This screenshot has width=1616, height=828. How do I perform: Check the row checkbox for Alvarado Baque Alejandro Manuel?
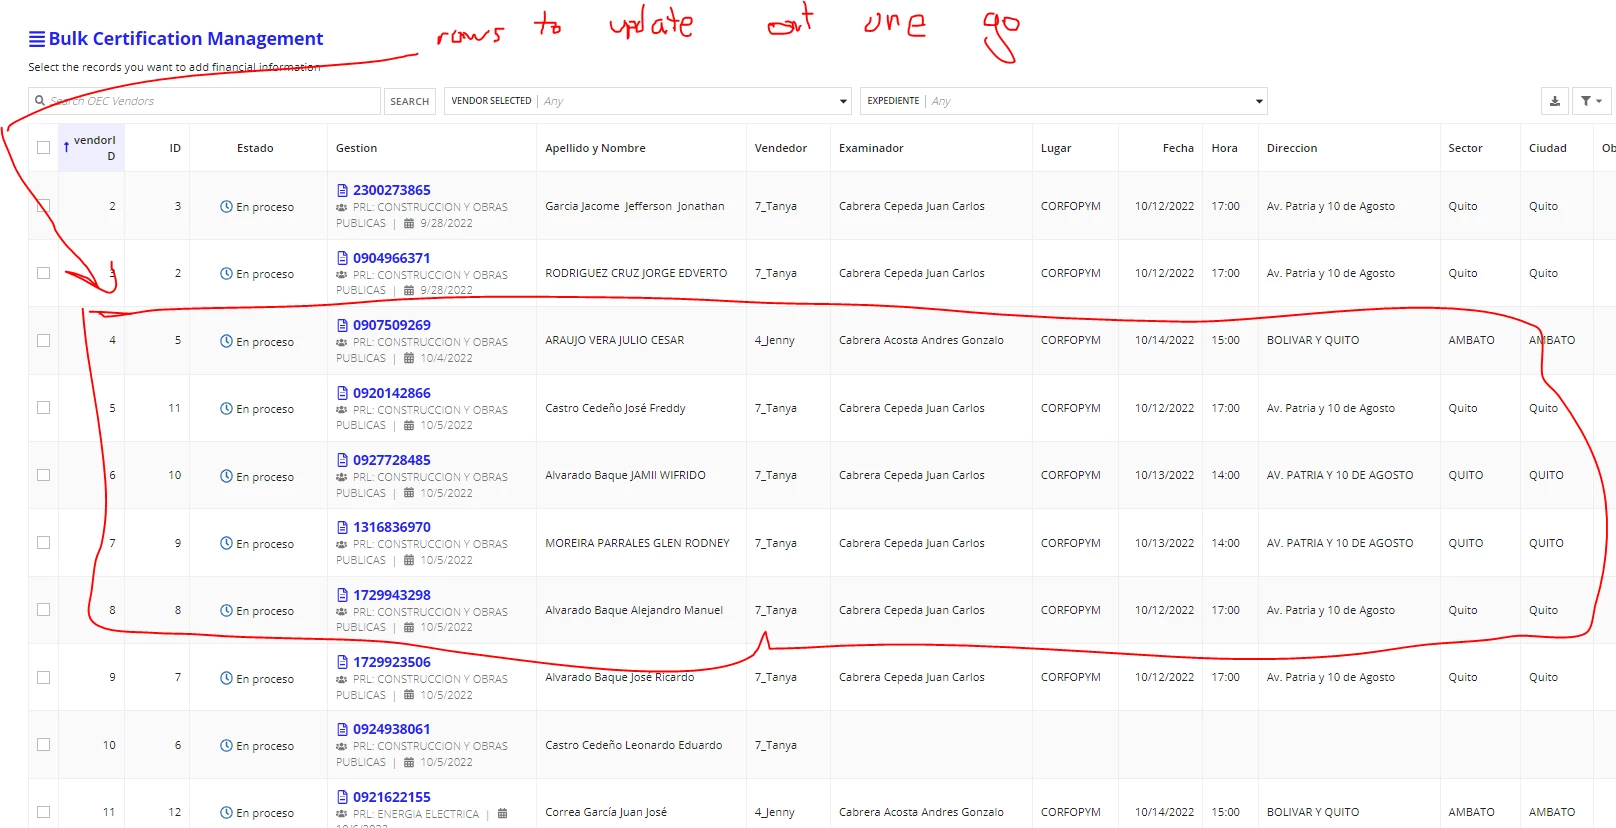[43, 610]
